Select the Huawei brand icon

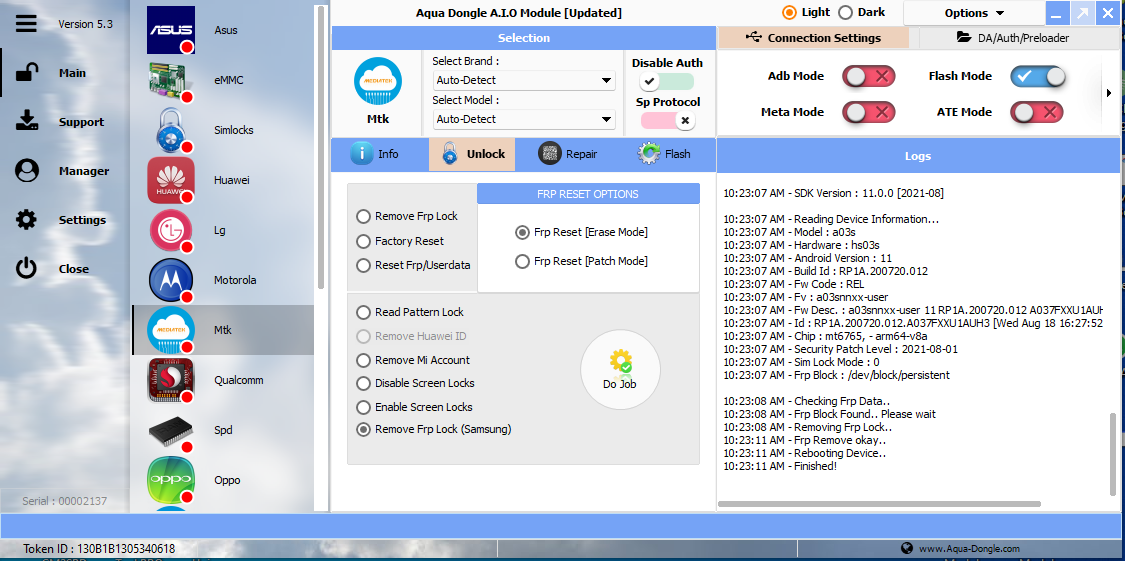171,180
